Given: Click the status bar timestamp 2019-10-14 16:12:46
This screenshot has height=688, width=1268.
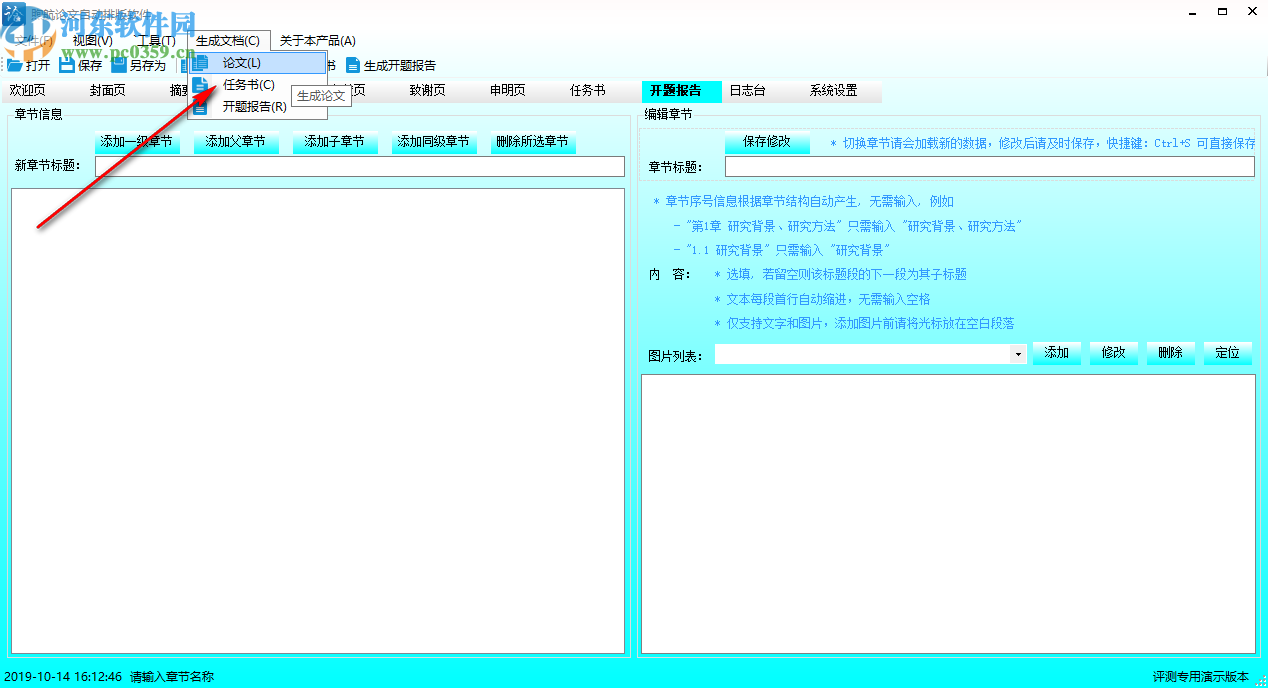Looking at the screenshot, I should click(63, 677).
